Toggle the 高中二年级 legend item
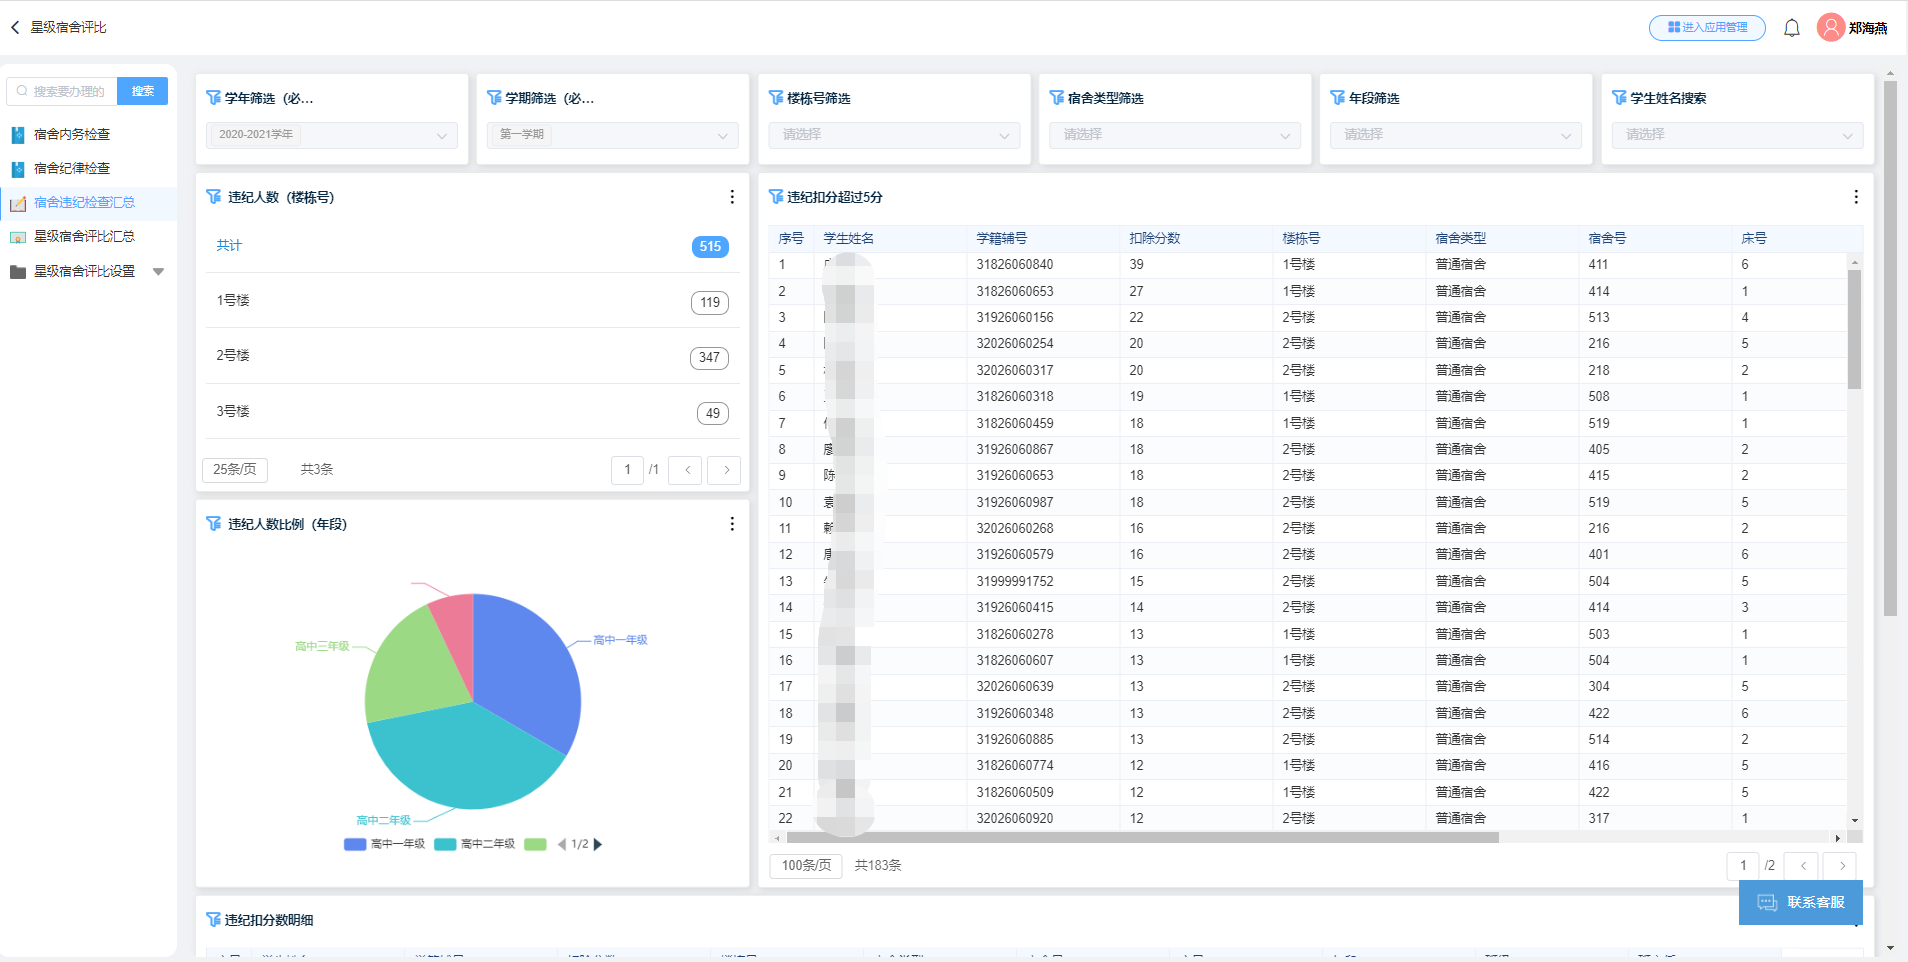This screenshot has width=1908, height=962. pyautogui.click(x=475, y=844)
